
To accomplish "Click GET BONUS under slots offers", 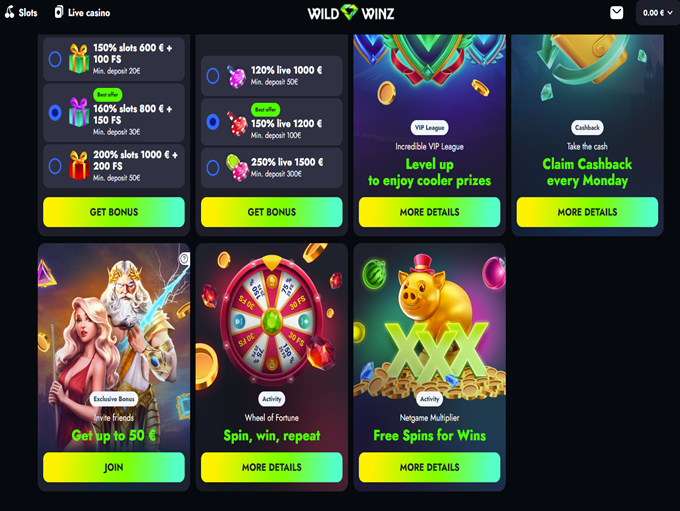I will pos(114,212).
